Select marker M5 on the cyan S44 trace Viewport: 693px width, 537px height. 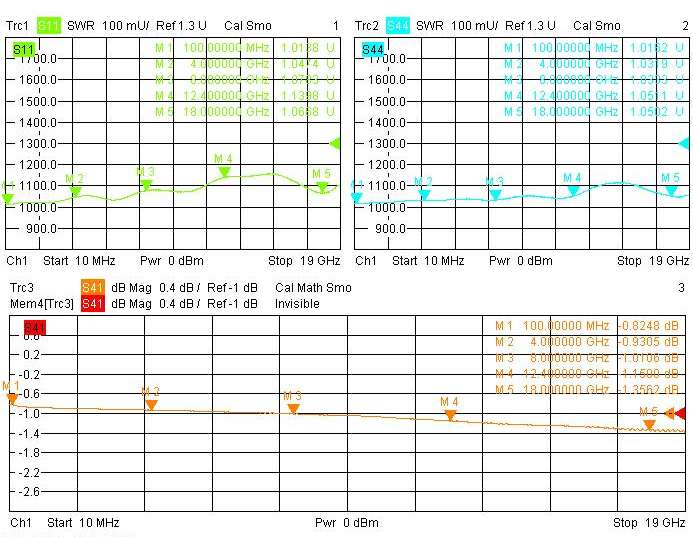(670, 190)
